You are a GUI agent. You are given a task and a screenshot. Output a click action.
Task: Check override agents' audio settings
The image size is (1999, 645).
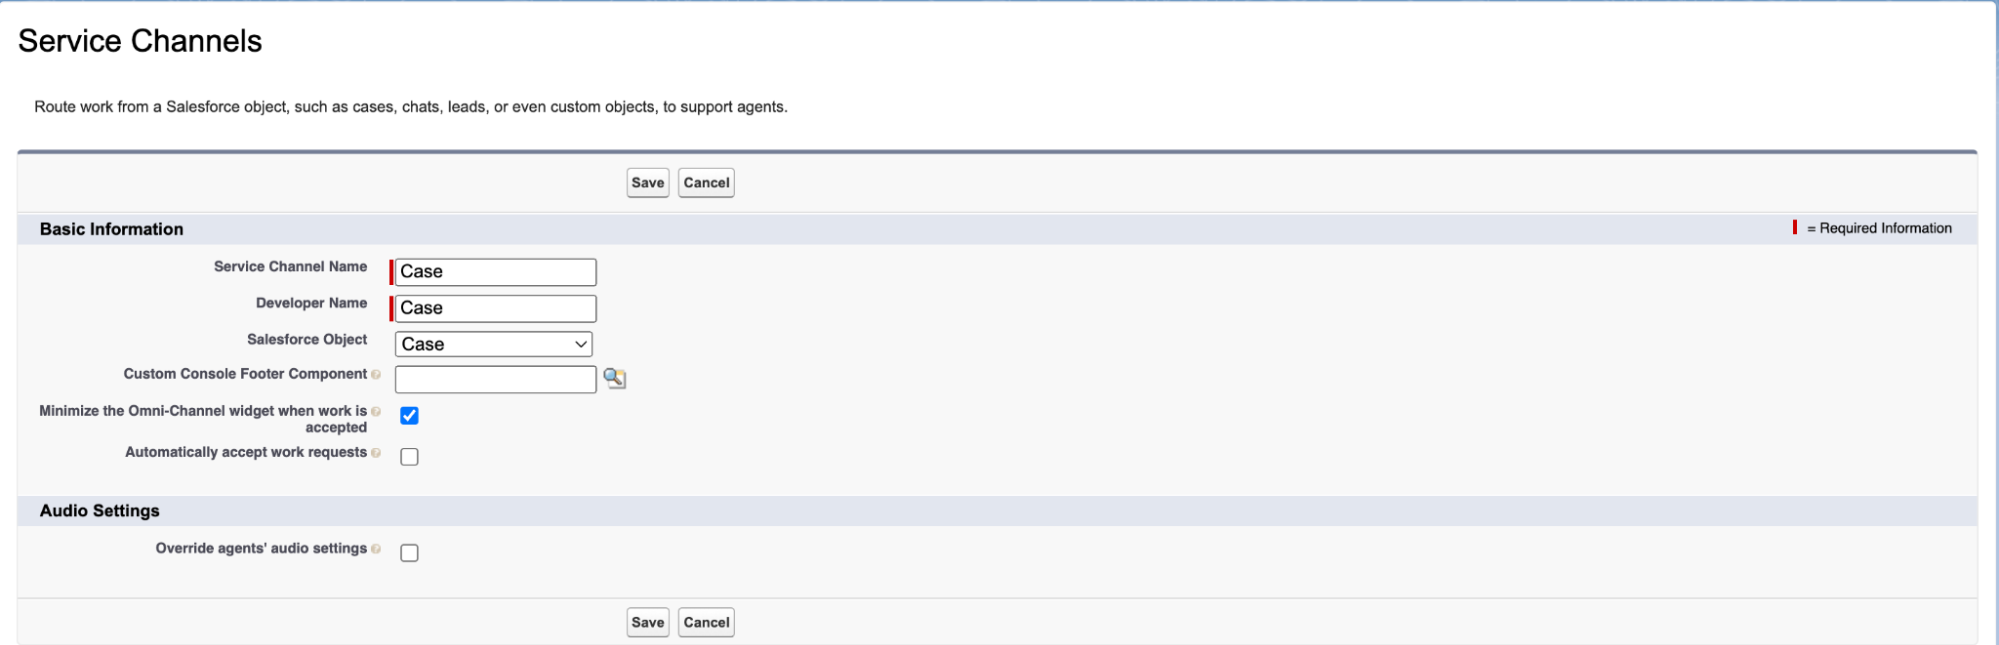tap(409, 552)
